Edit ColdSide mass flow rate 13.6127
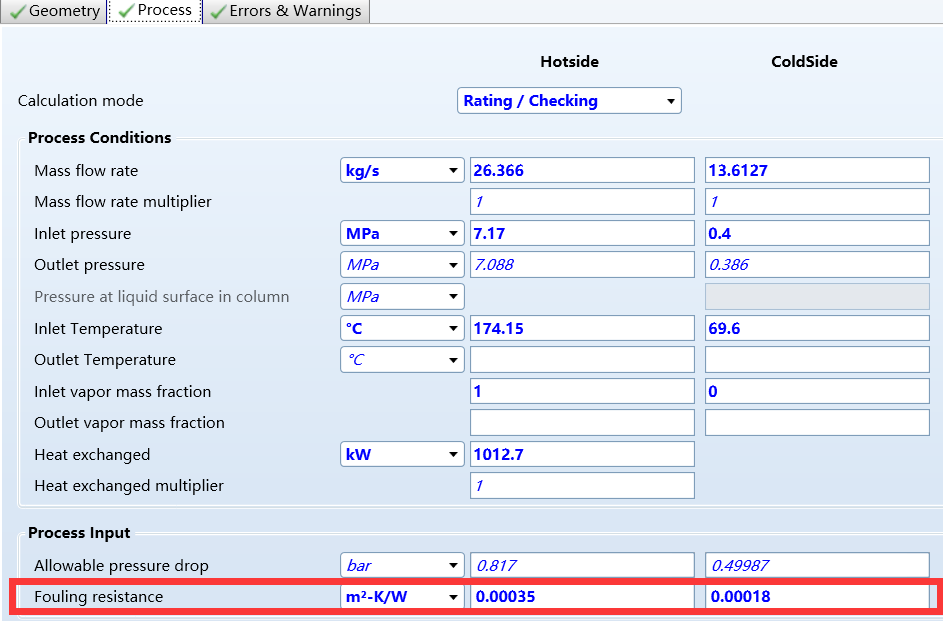The height and width of the screenshot is (621, 943). [x=817, y=170]
